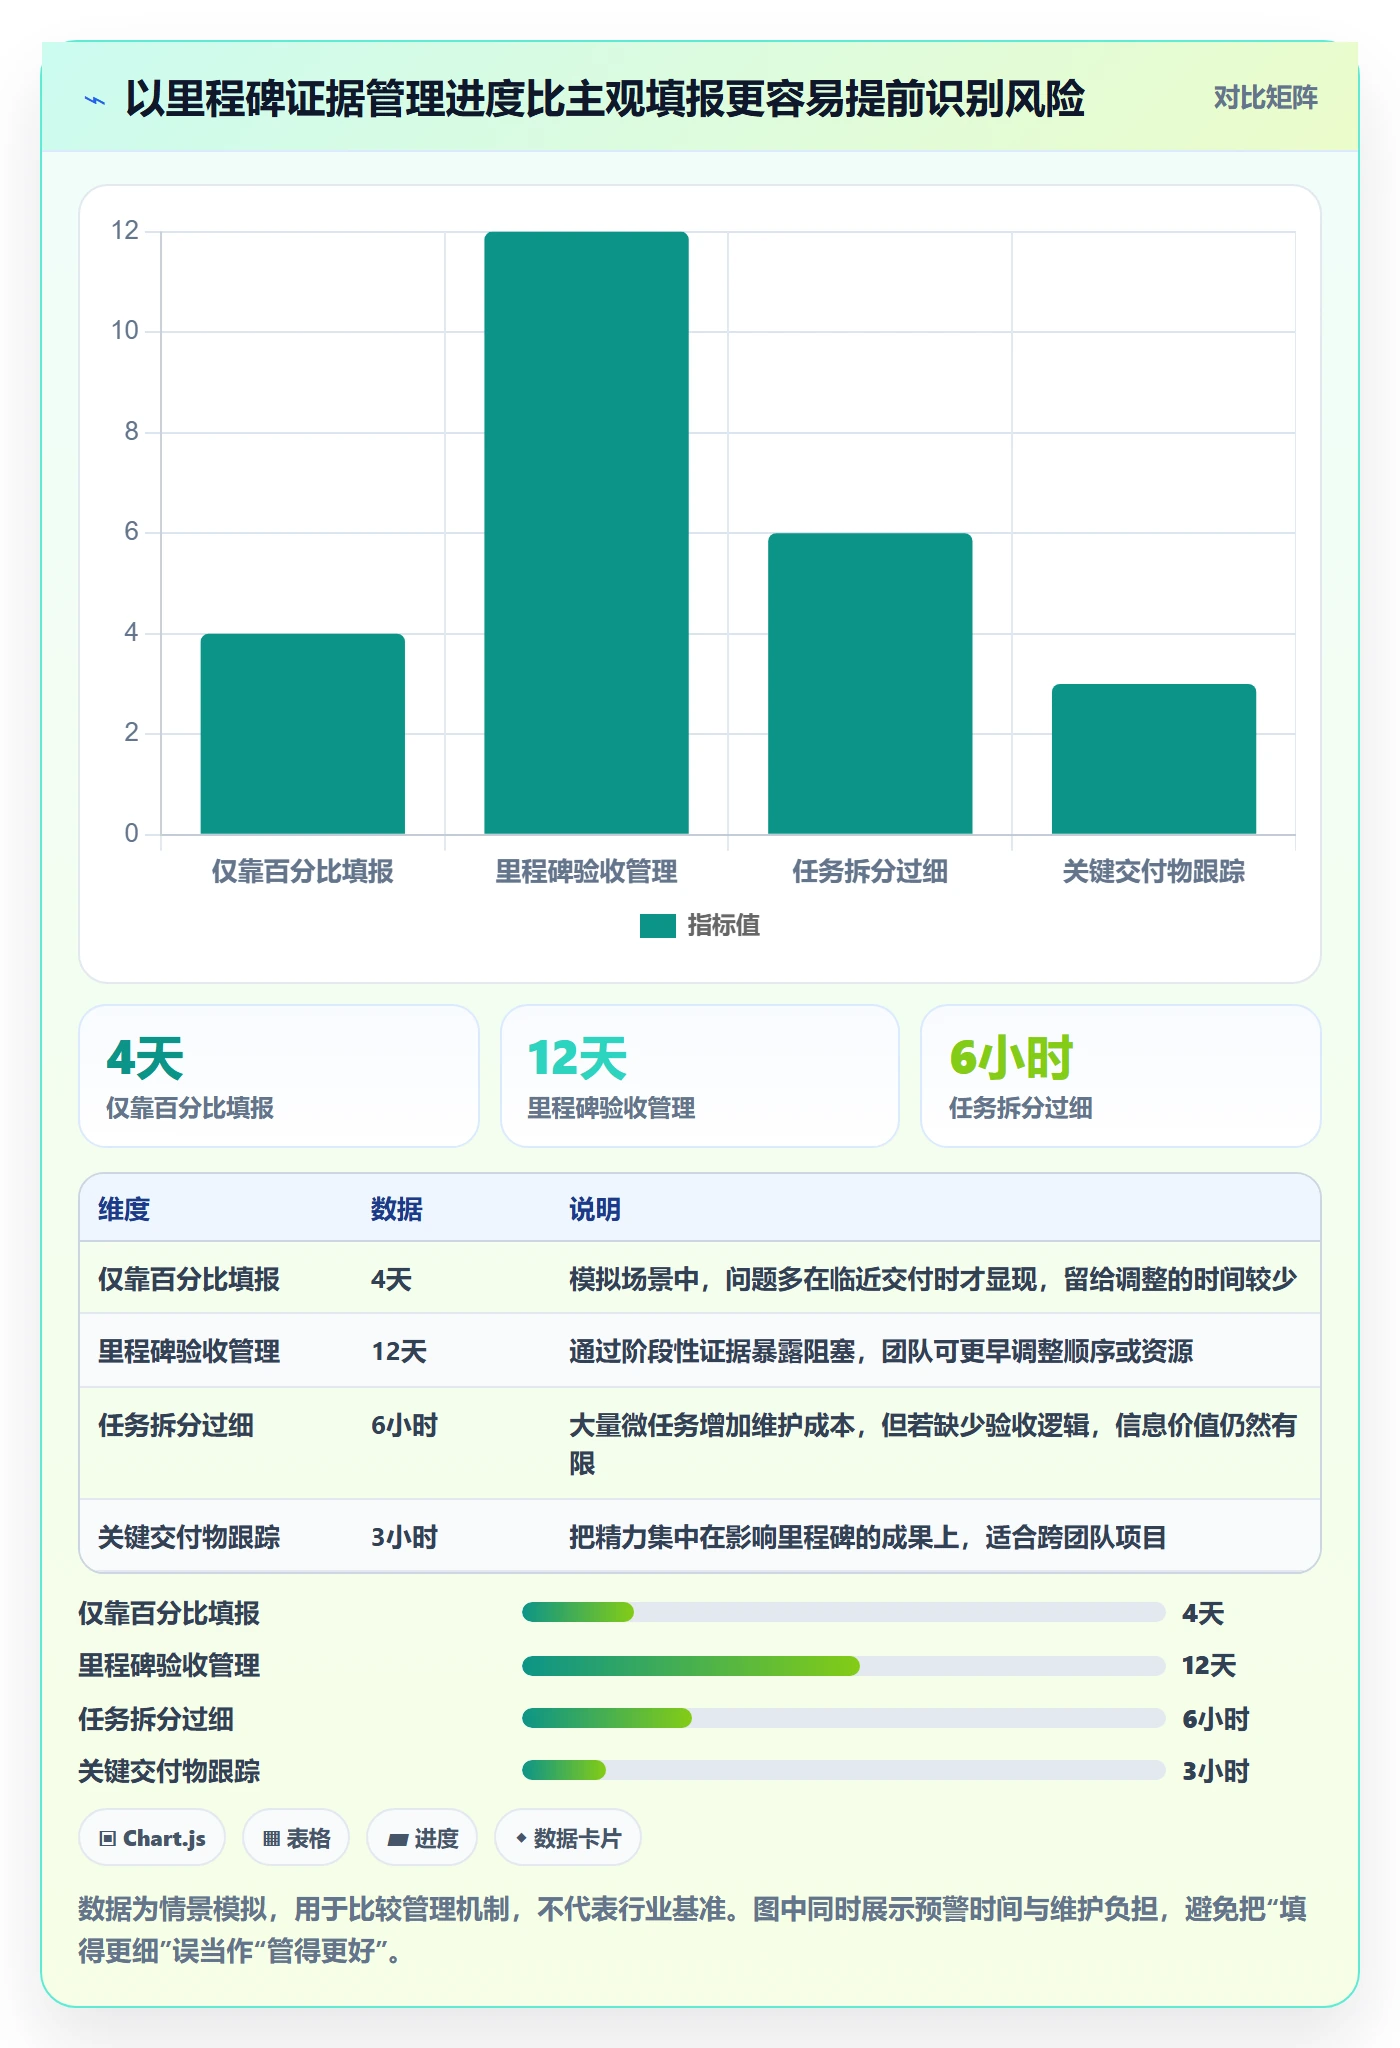This screenshot has height=2048, width=1400.
Task: Click the 数据 column header
Action: (x=397, y=1209)
